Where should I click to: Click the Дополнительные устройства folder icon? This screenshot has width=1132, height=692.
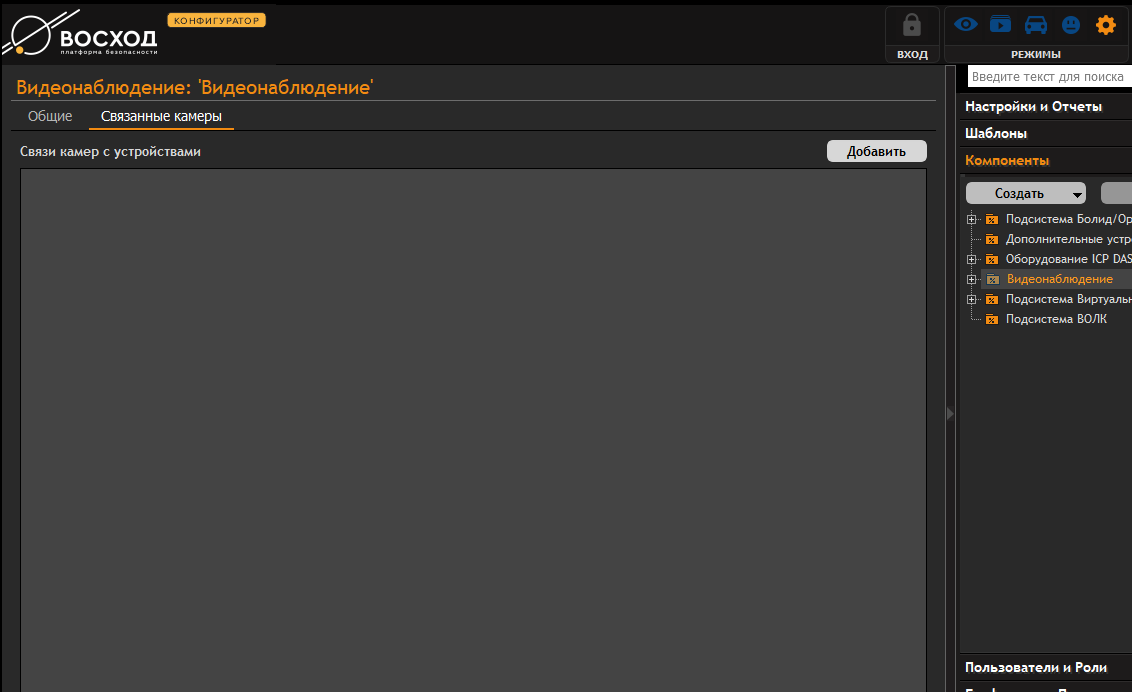tap(992, 240)
